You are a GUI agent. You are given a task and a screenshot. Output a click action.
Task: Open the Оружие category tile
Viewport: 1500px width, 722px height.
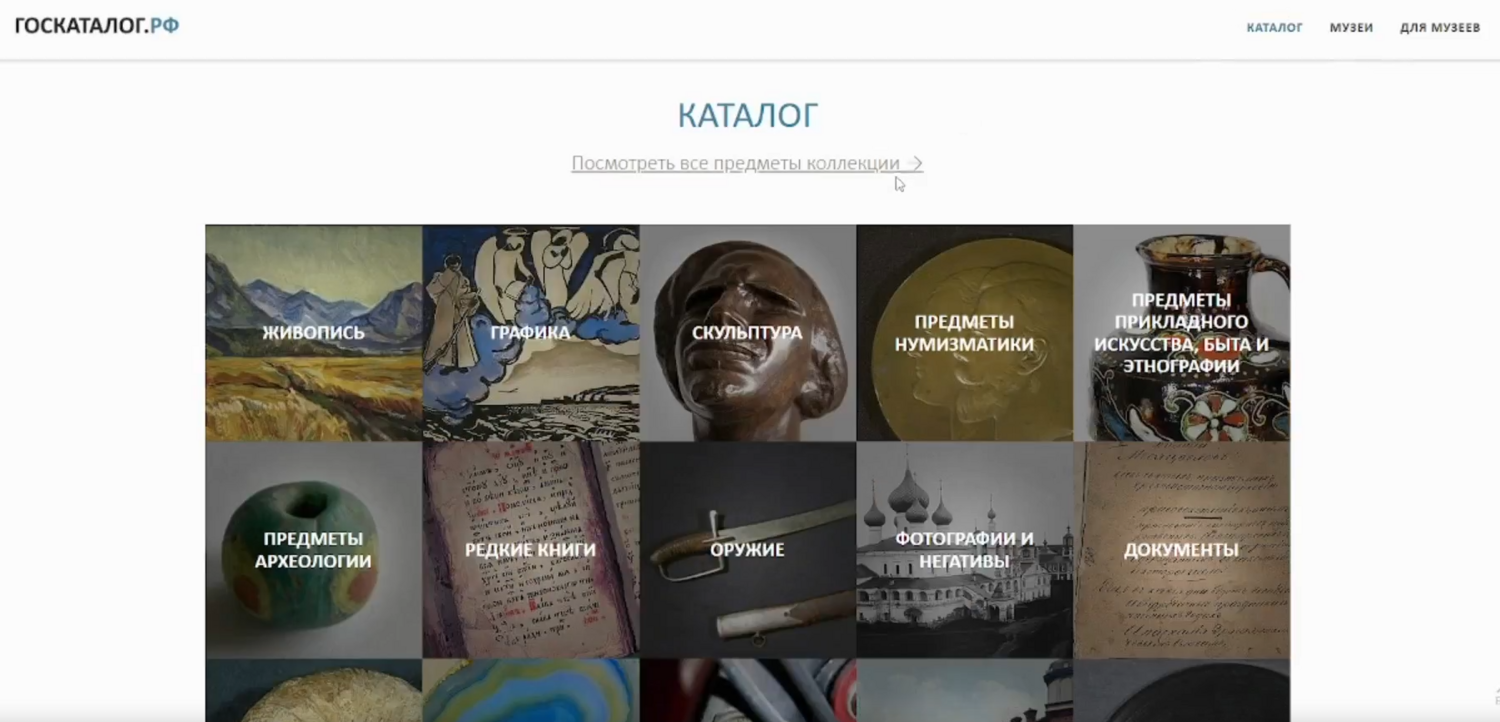(x=748, y=550)
